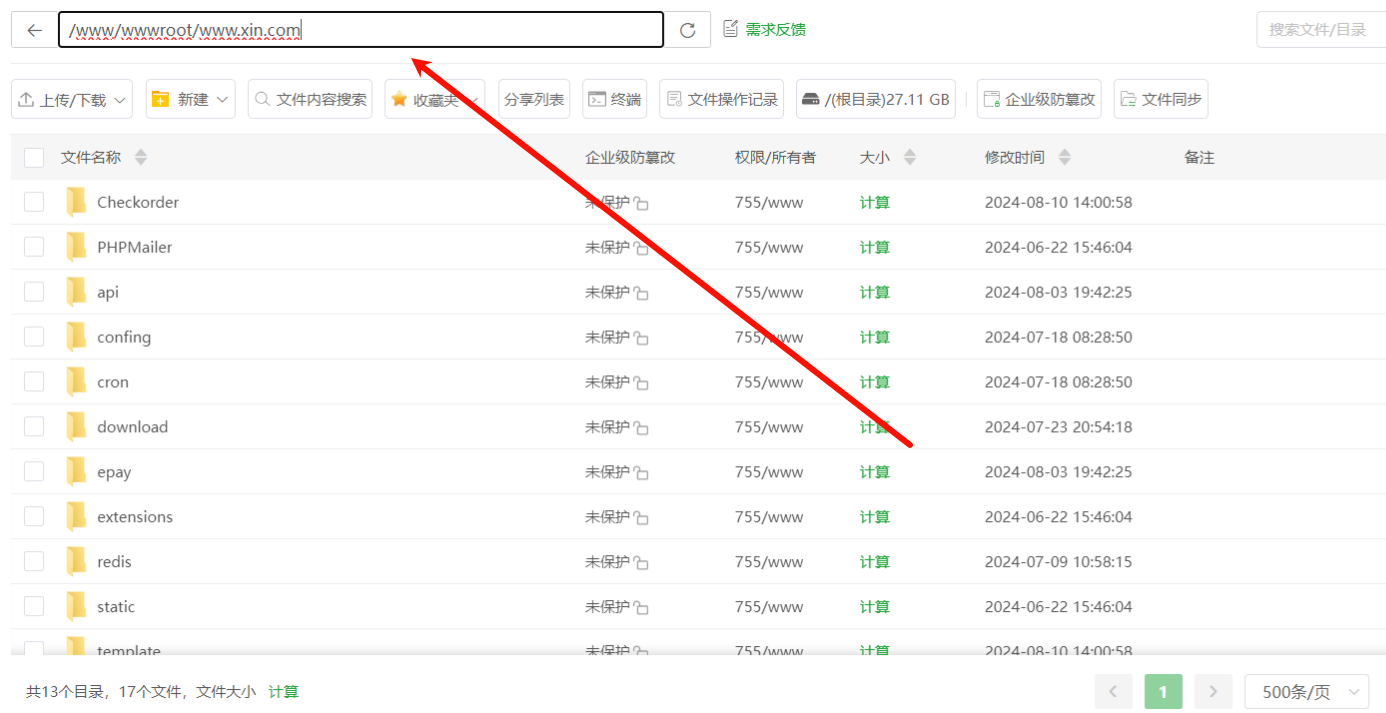Click 755/www permission for PHPMailer
The image size is (1386, 713).
769,247
